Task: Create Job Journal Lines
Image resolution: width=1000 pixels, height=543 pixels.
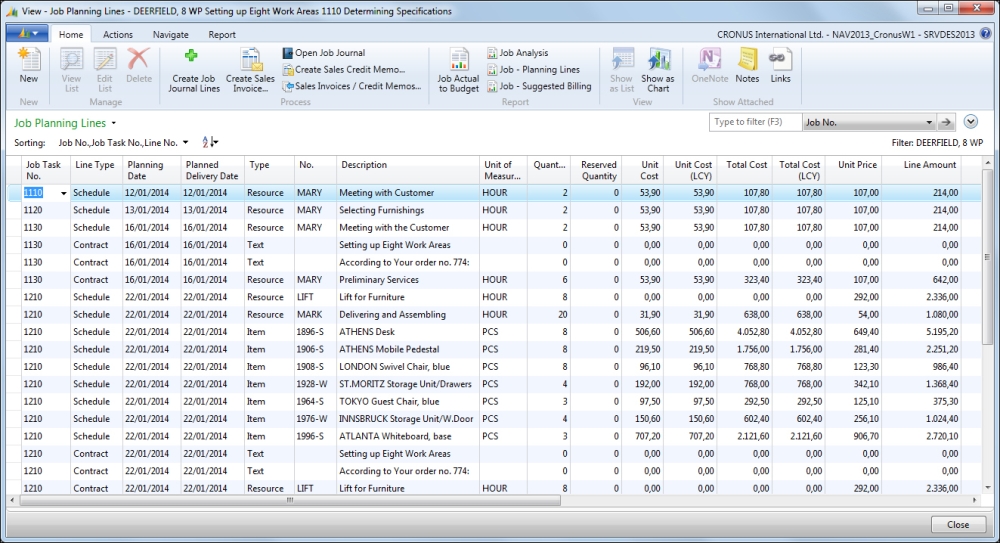Action: pos(194,70)
